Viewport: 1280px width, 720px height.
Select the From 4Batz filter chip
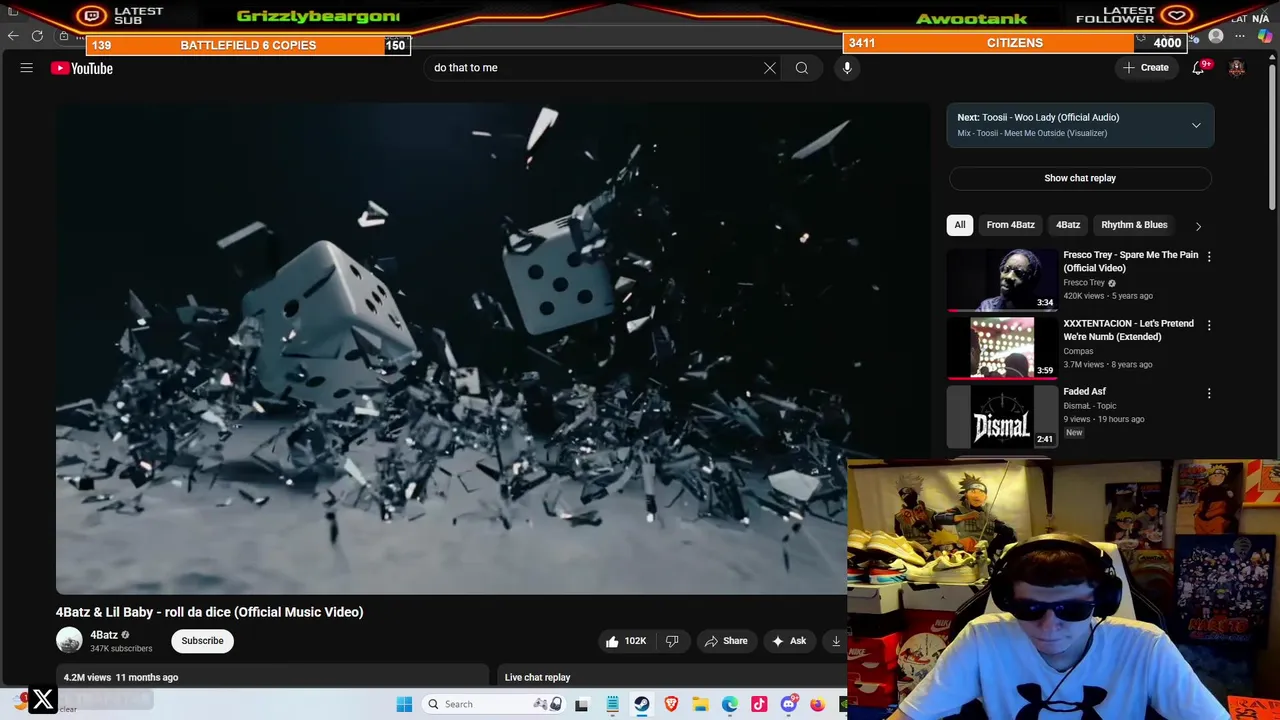pyautogui.click(x=1010, y=225)
